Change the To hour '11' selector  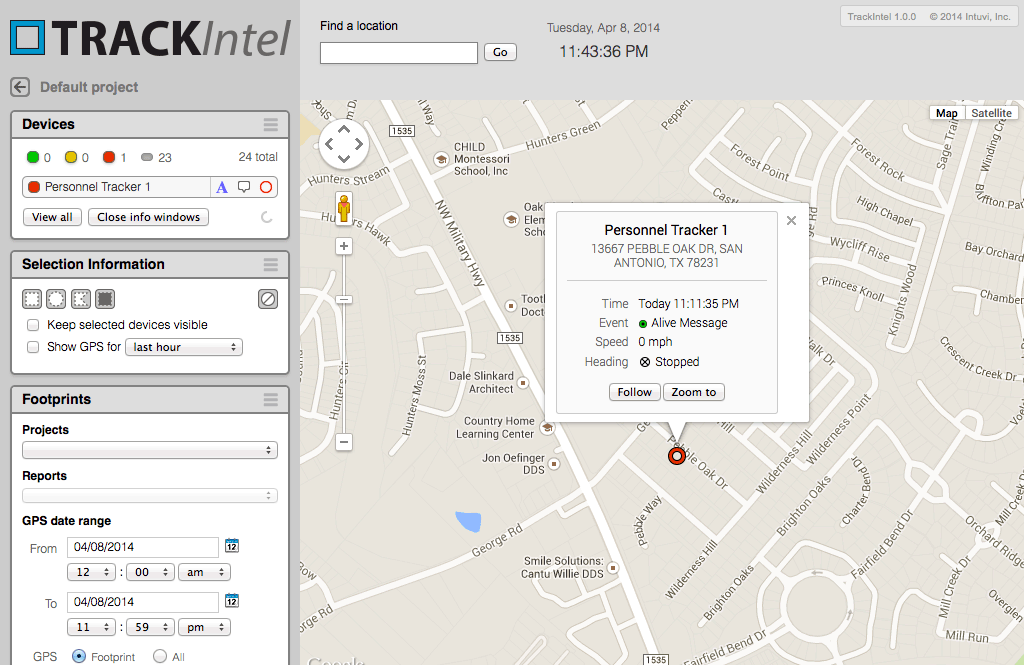pyautogui.click(x=91, y=627)
